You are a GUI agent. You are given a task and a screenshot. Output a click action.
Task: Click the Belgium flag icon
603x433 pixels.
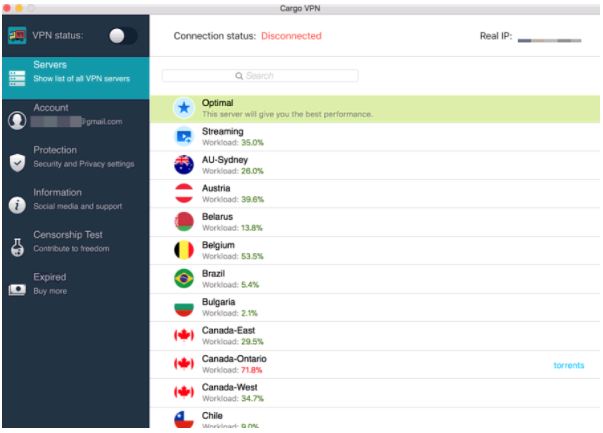[184, 250]
